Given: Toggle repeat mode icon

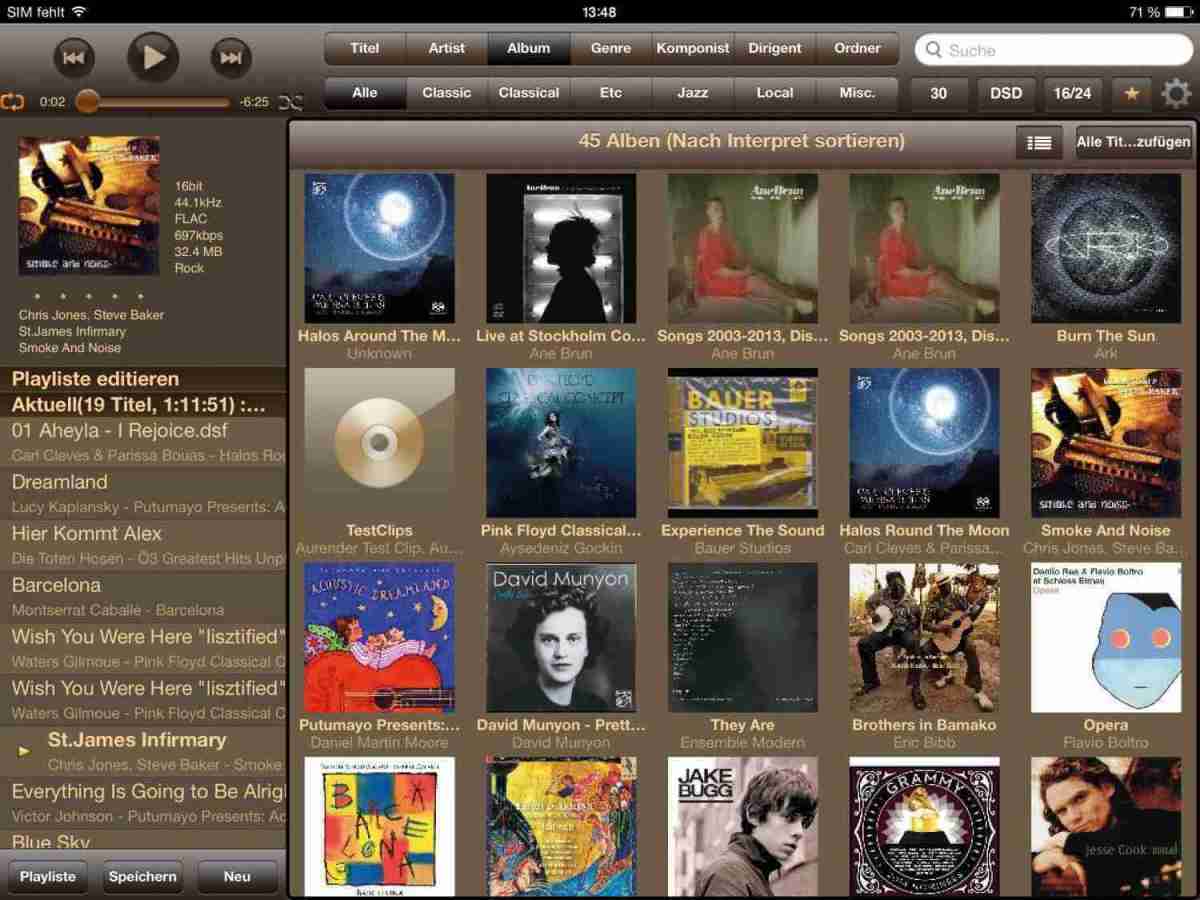Looking at the screenshot, I should pos(13,101).
